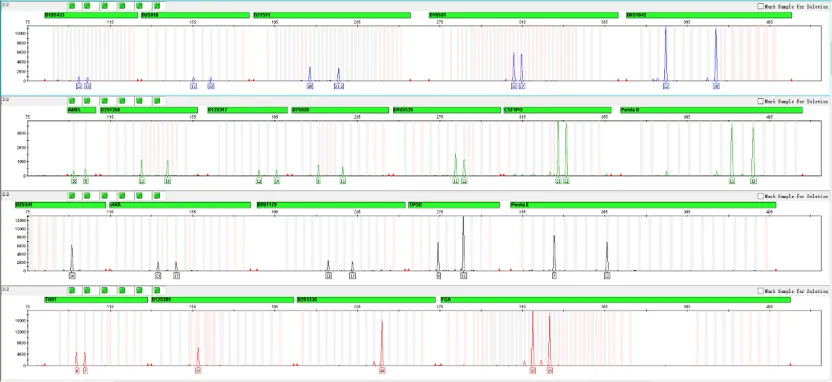Check third green quality flag in TH01 panel
Image resolution: width=832 pixels, height=382 pixels.
[105, 290]
